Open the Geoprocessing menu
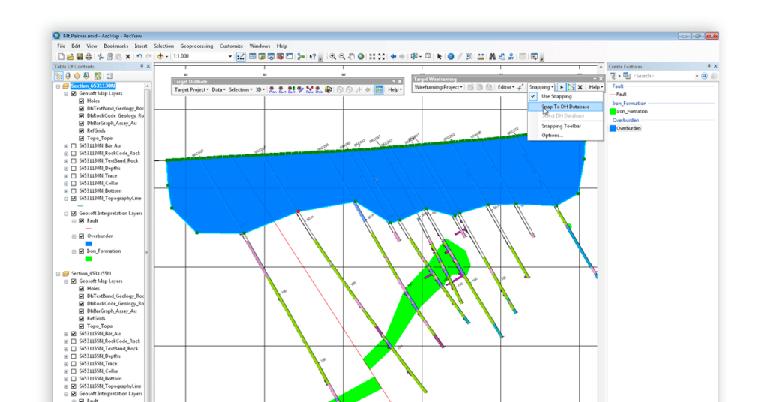This screenshot has width=768, height=402. point(197,46)
